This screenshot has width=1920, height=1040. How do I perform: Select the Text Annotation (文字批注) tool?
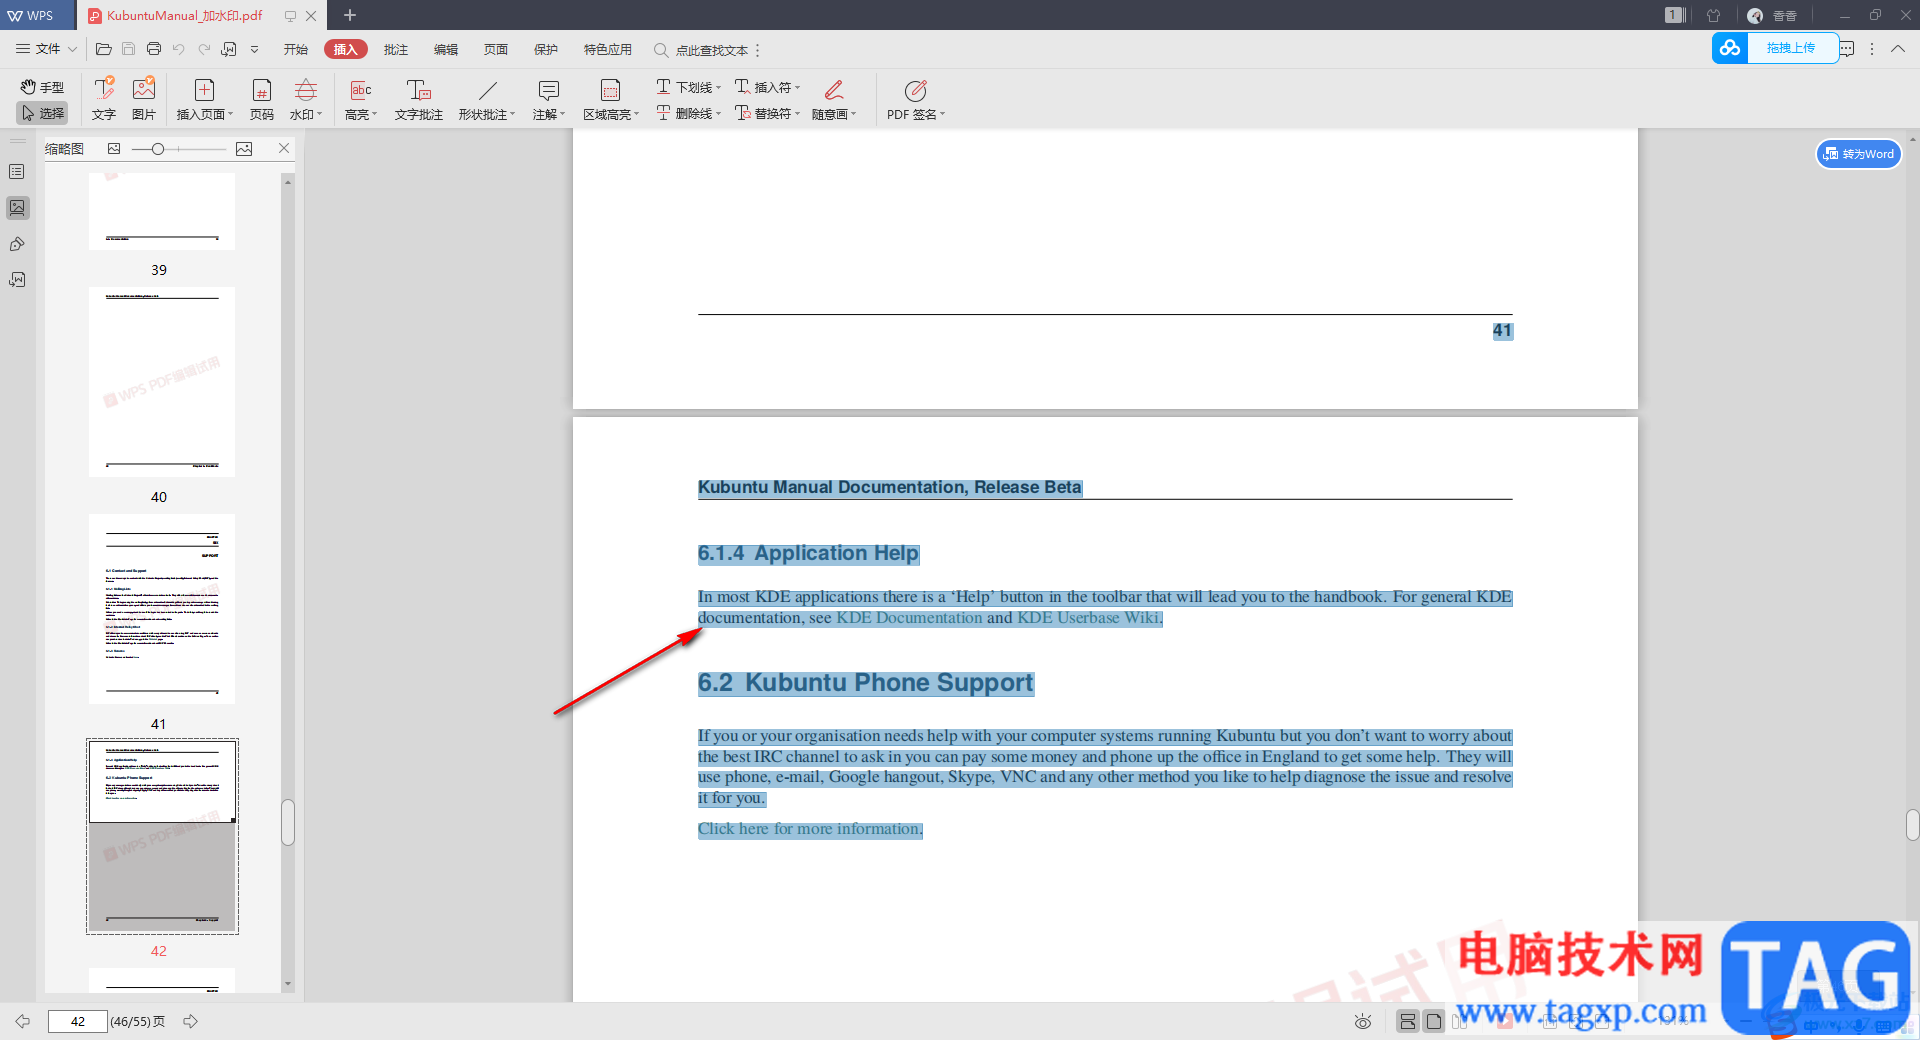coord(418,99)
